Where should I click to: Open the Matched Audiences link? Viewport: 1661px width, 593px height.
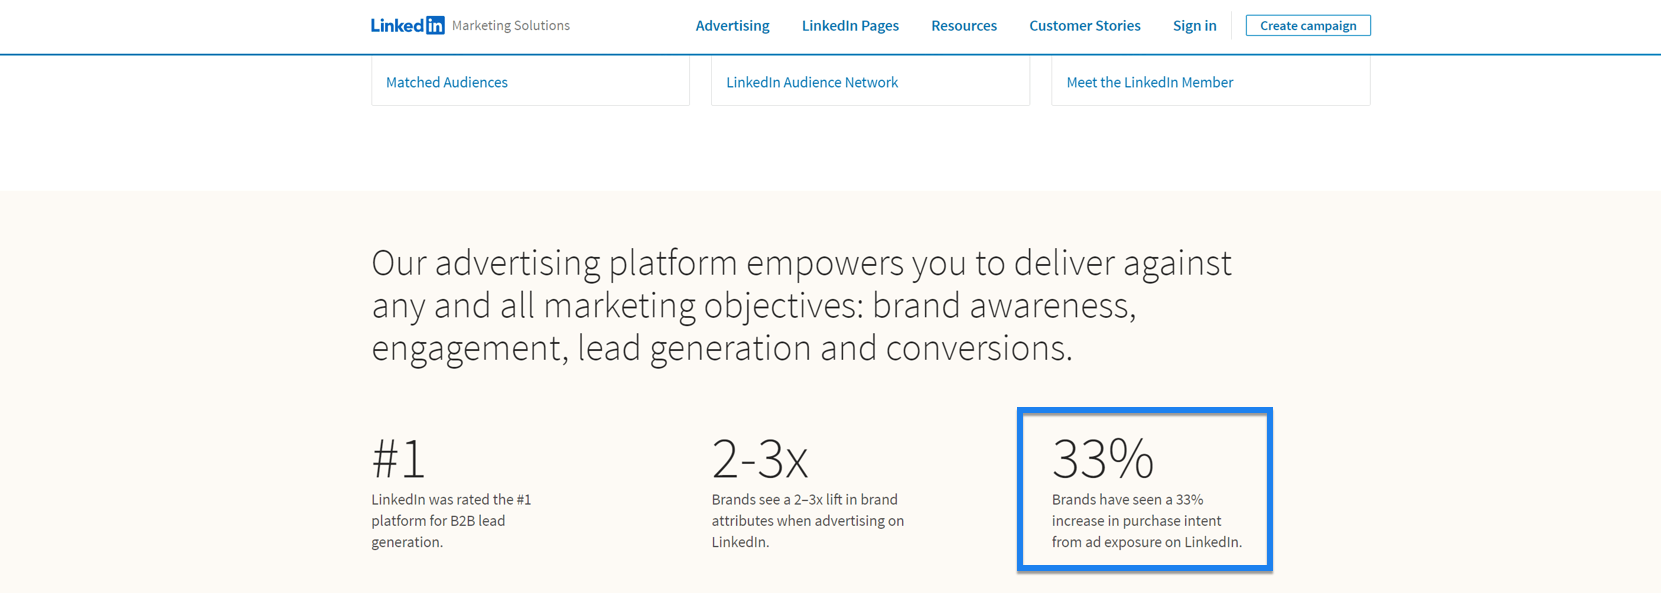447,82
